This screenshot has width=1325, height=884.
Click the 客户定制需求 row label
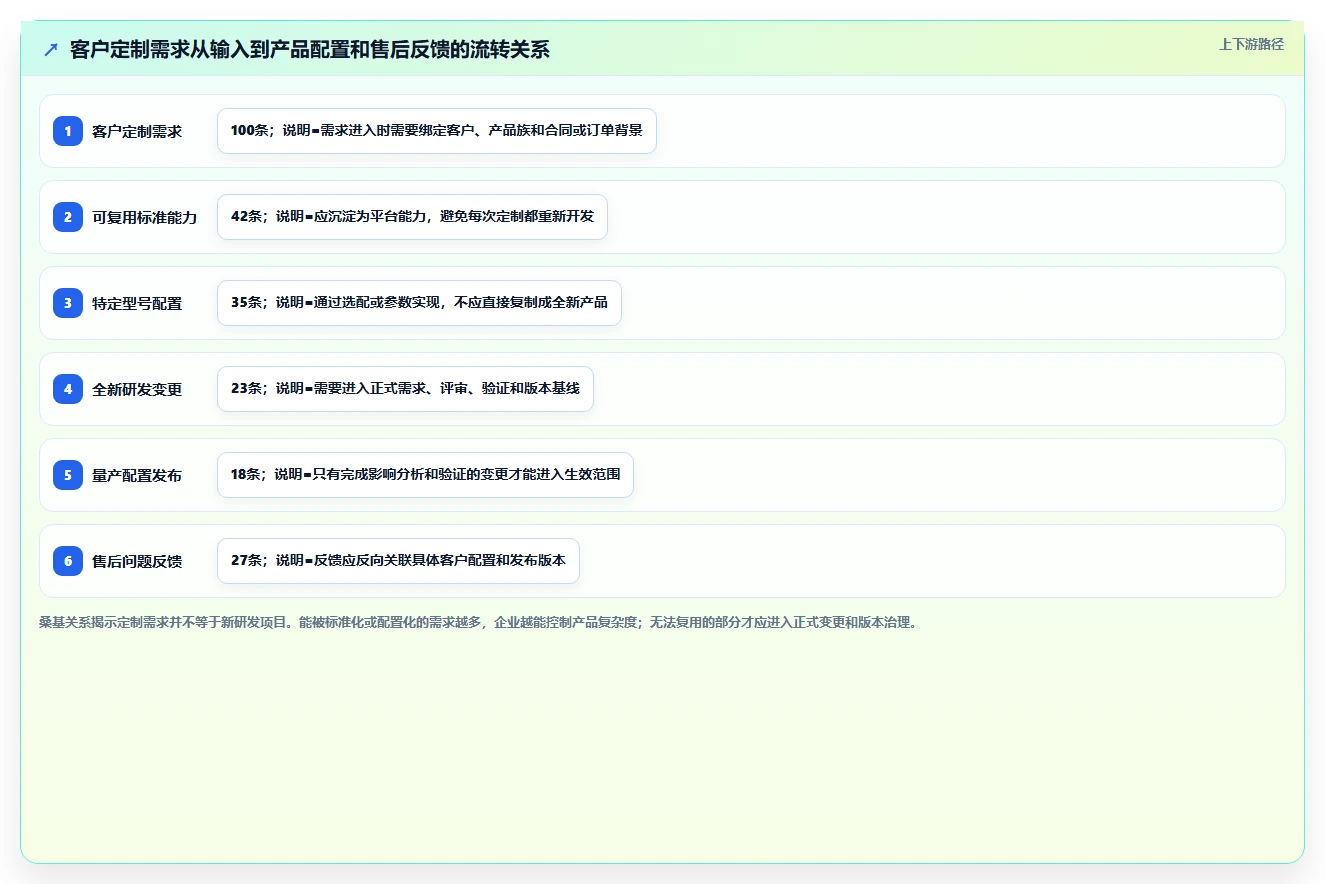click(137, 131)
